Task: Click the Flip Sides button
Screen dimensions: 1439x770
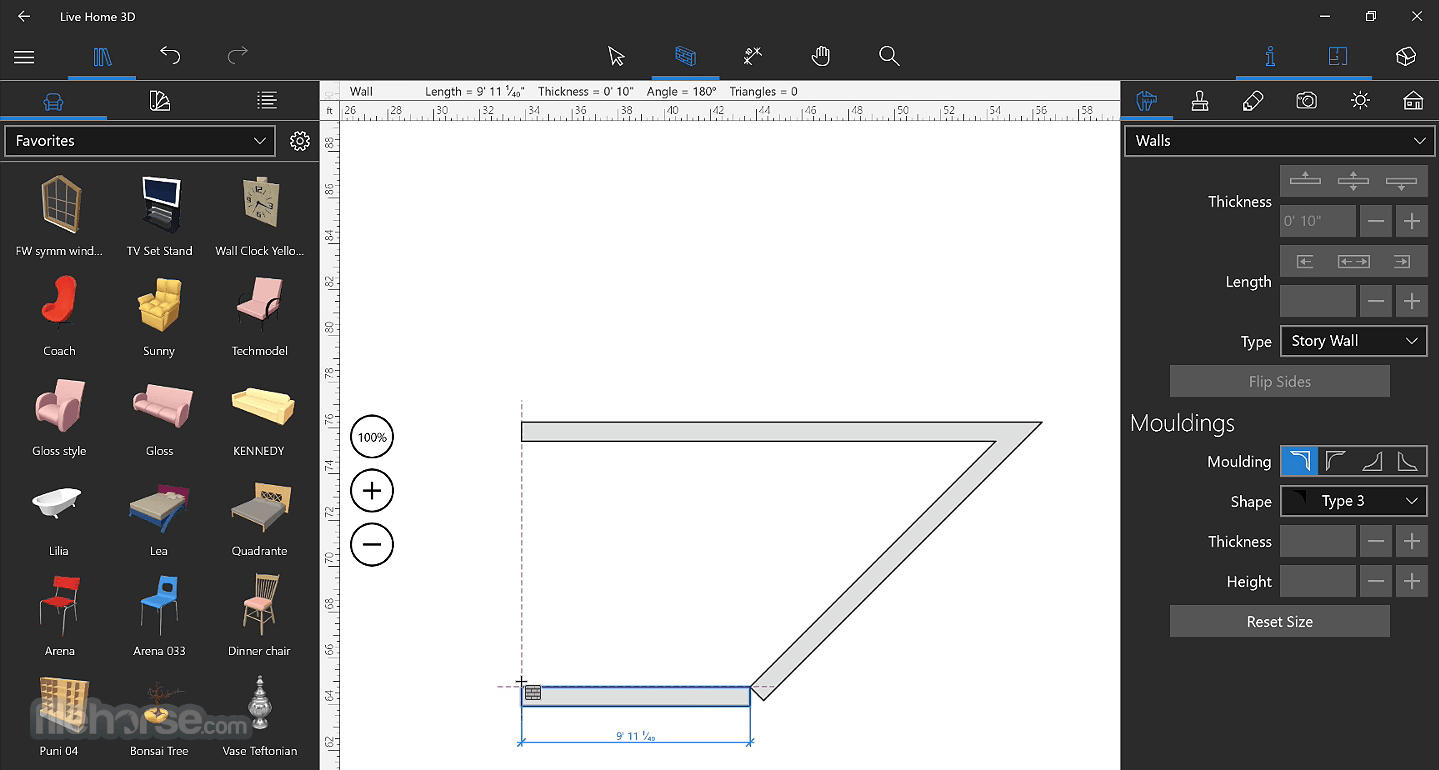Action: [x=1279, y=381]
